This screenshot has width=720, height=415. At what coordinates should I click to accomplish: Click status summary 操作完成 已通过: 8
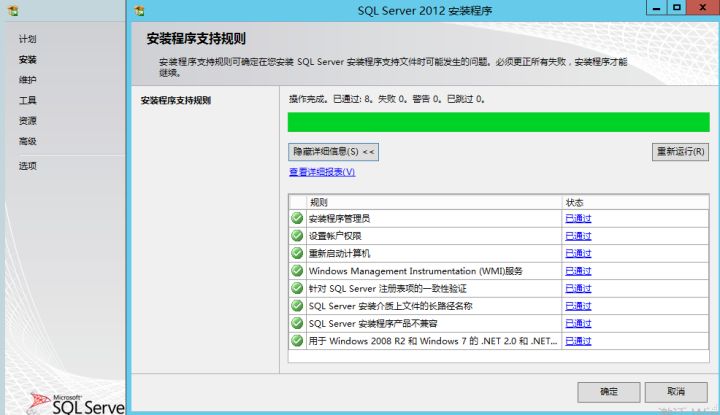click(x=387, y=99)
